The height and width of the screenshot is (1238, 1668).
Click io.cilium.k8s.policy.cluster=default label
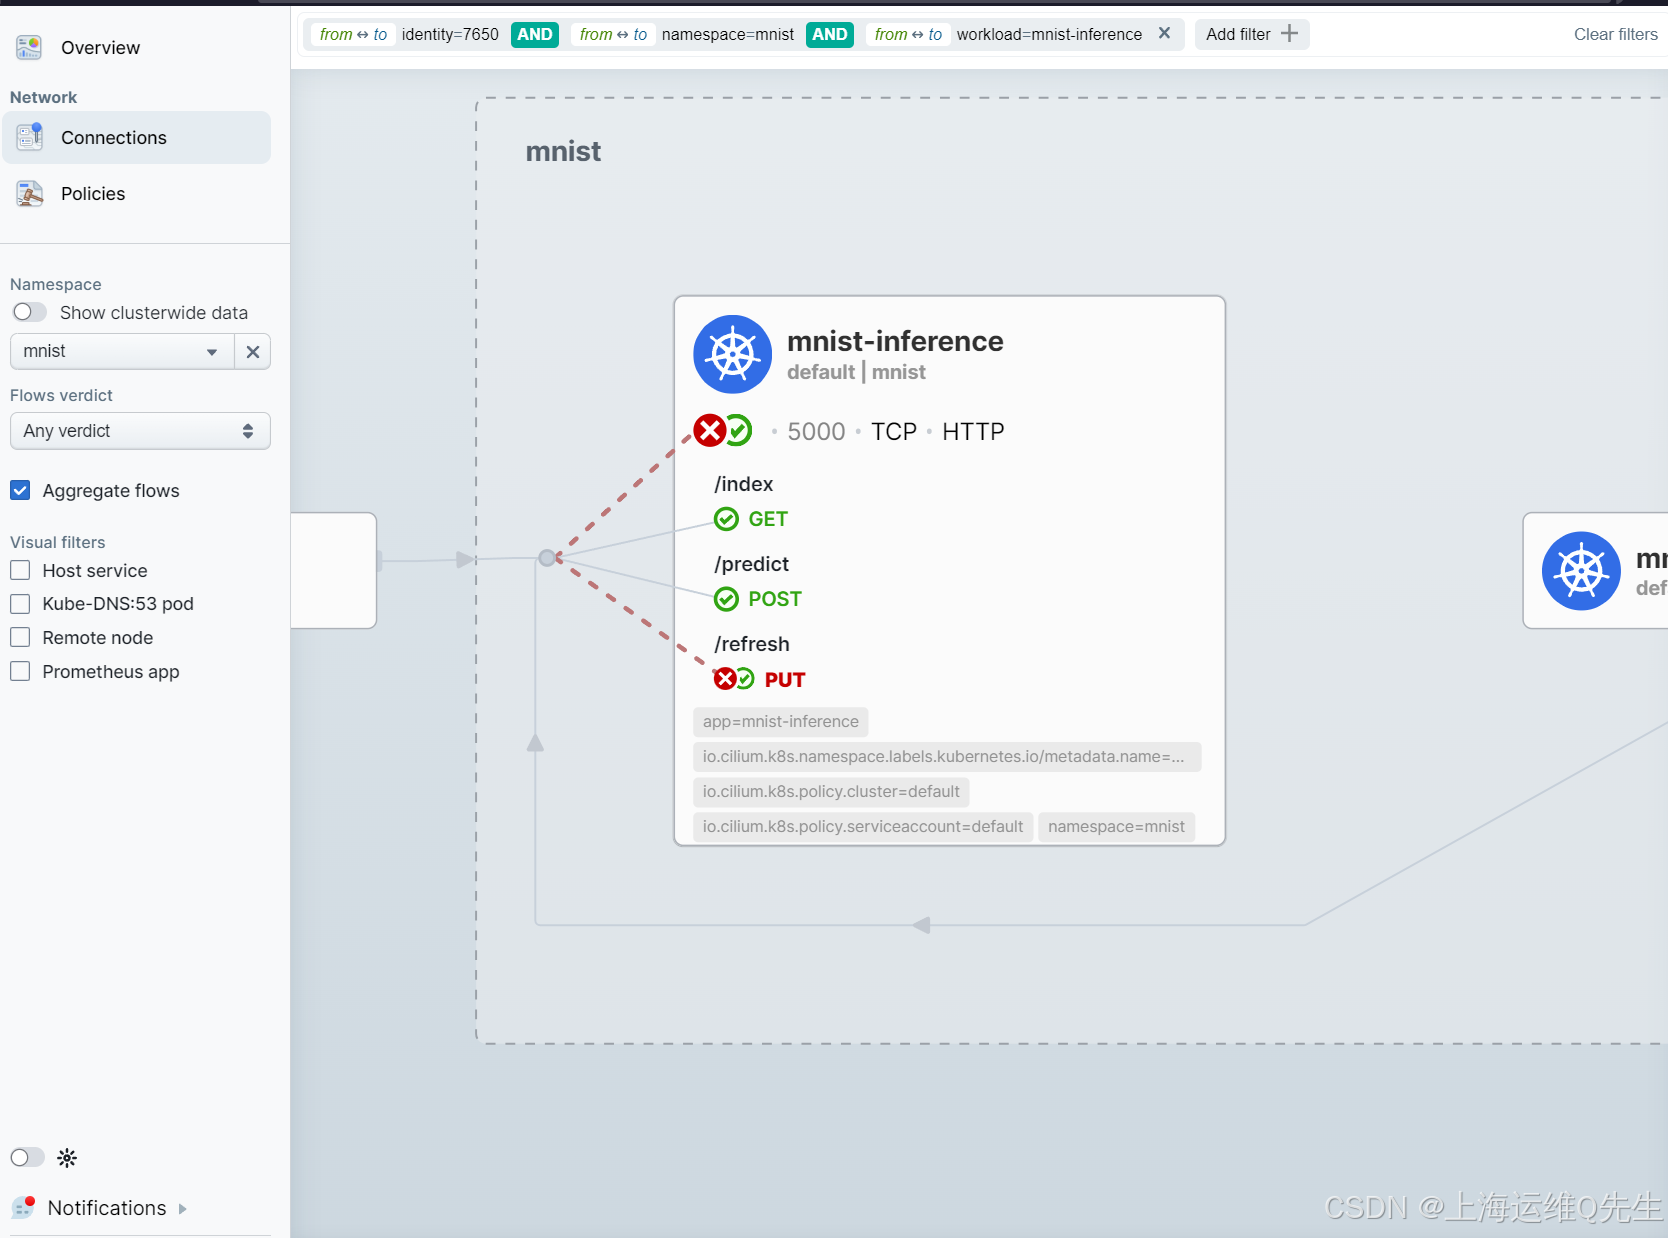(831, 791)
